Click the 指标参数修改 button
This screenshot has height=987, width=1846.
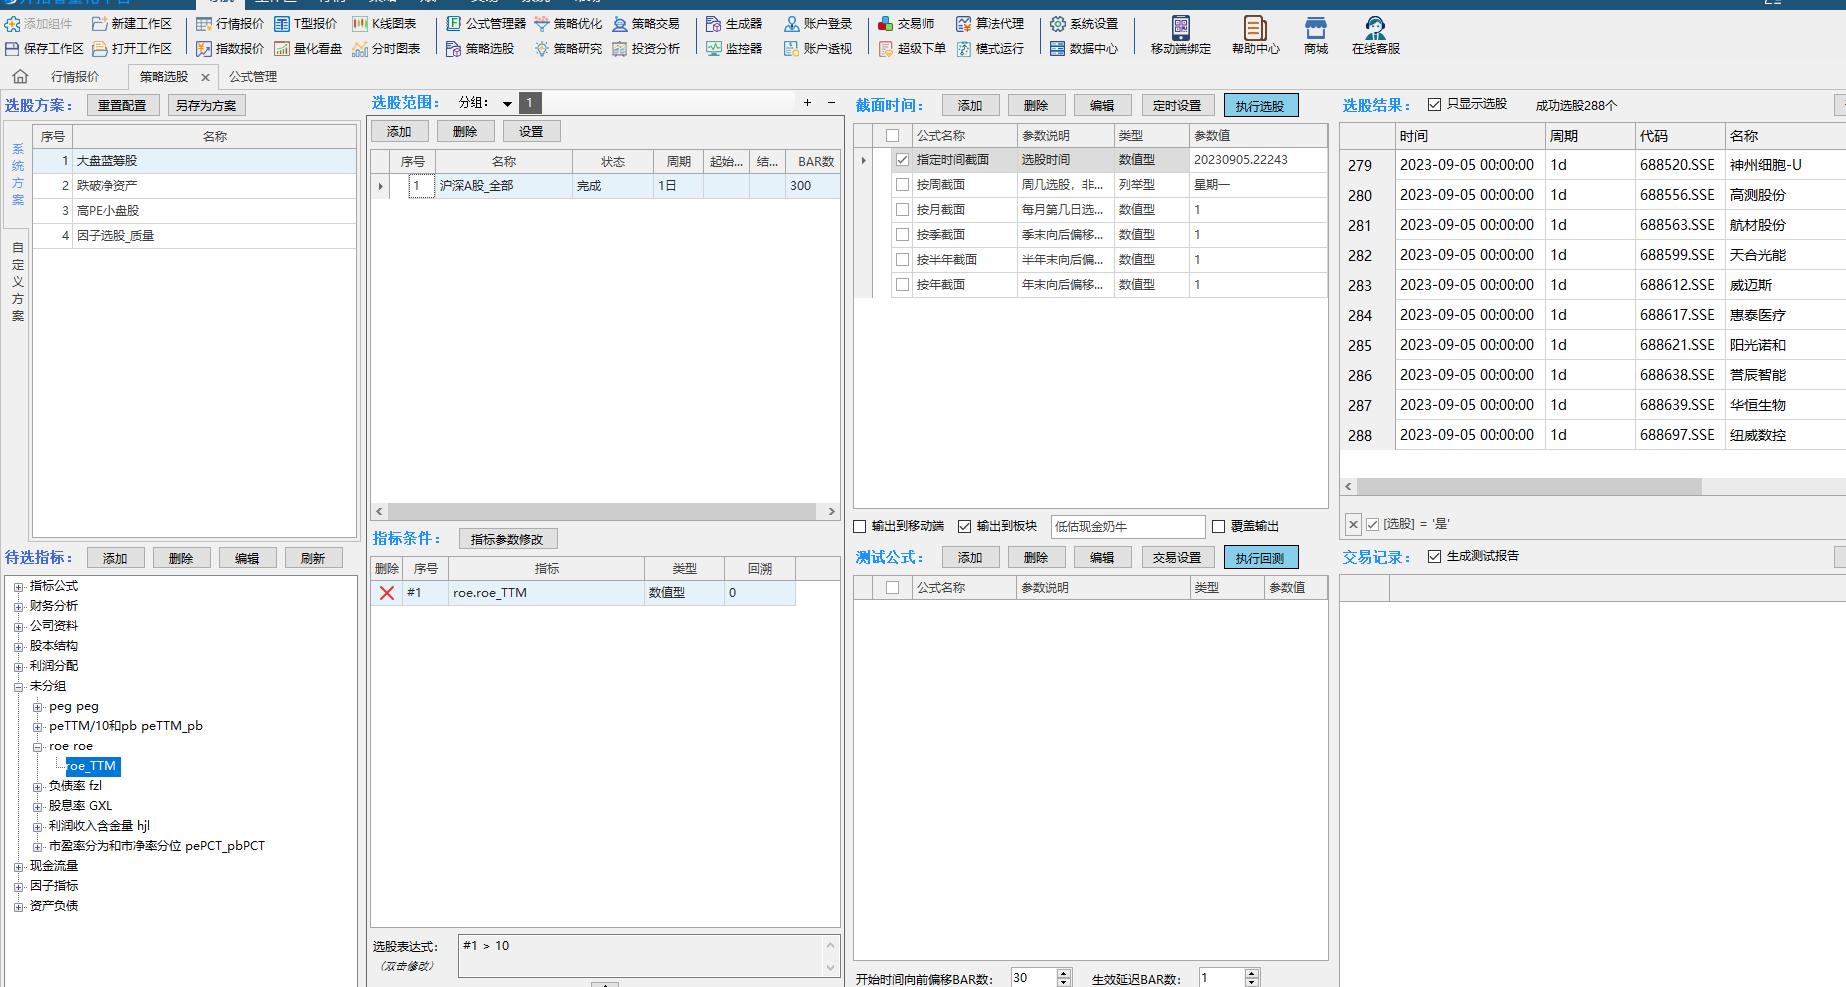(507, 540)
